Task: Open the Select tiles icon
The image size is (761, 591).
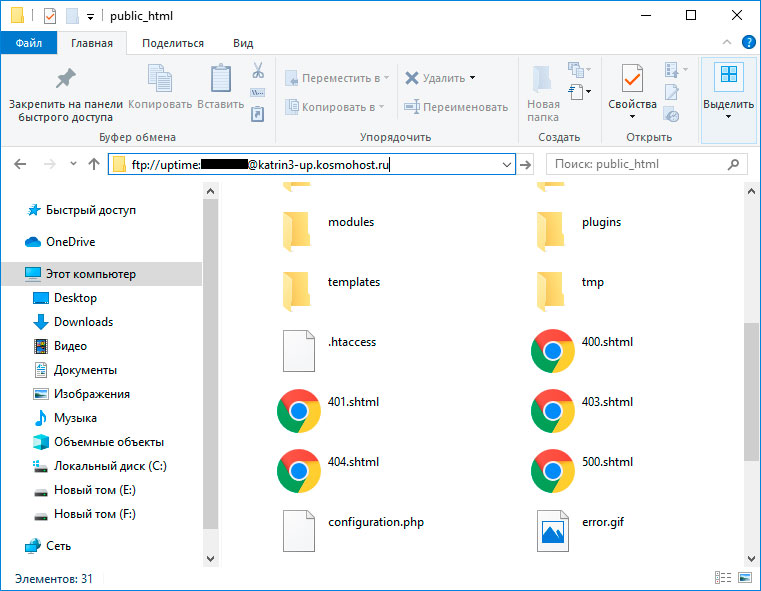Action: pyautogui.click(x=728, y=75)
